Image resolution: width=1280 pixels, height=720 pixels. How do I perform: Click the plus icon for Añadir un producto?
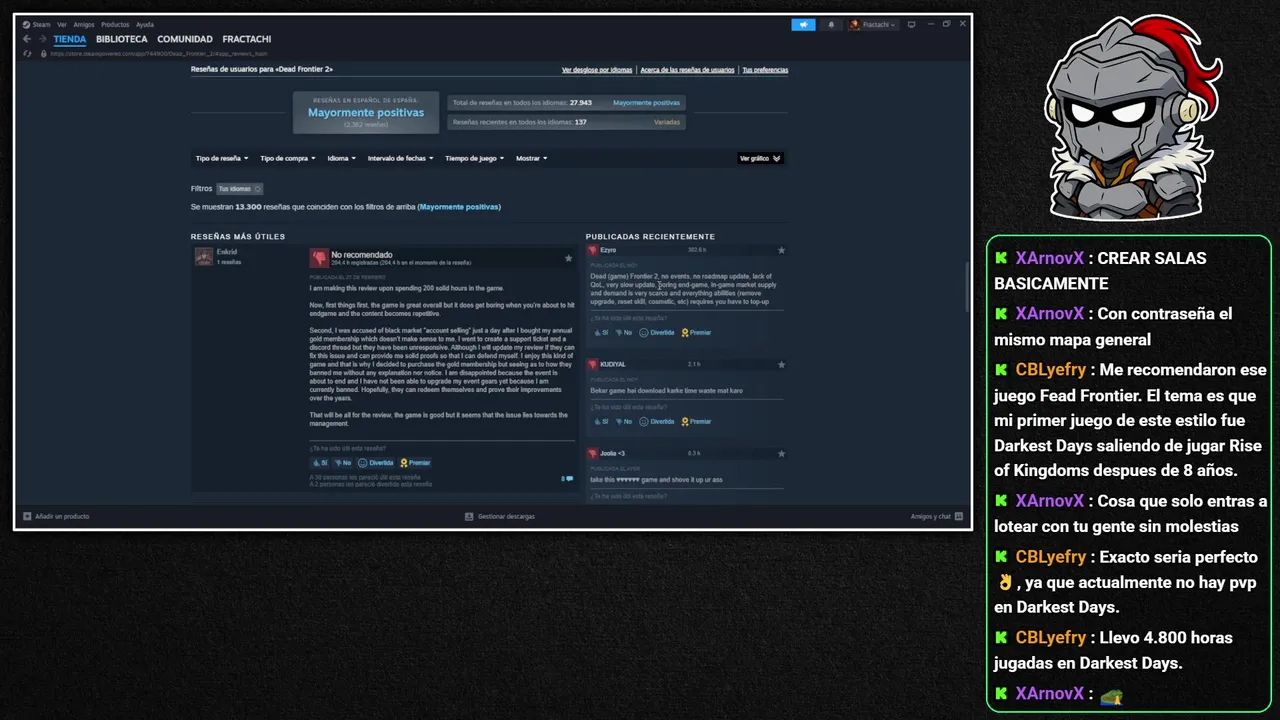point(27,516)
